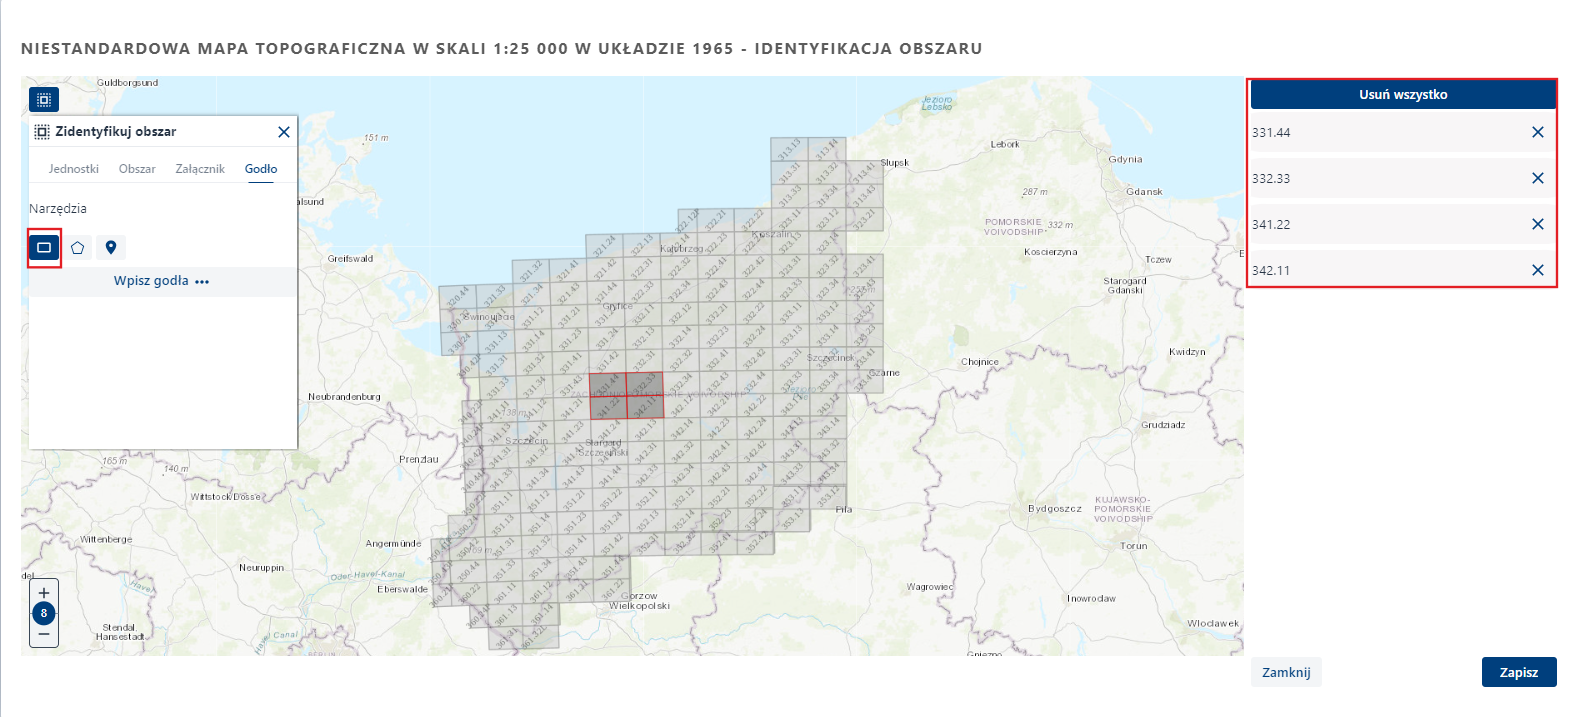1573x717 pixels.
Task: Select the polygon selection tool
Action: pos(77,247)
